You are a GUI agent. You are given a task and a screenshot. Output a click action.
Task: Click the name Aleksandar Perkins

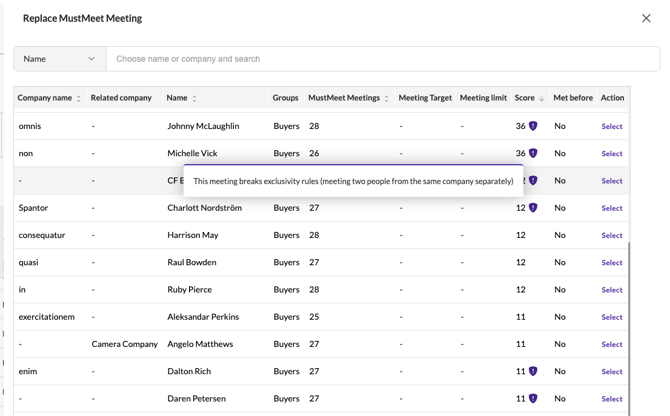pyautogui.click(x=203, y=317)
